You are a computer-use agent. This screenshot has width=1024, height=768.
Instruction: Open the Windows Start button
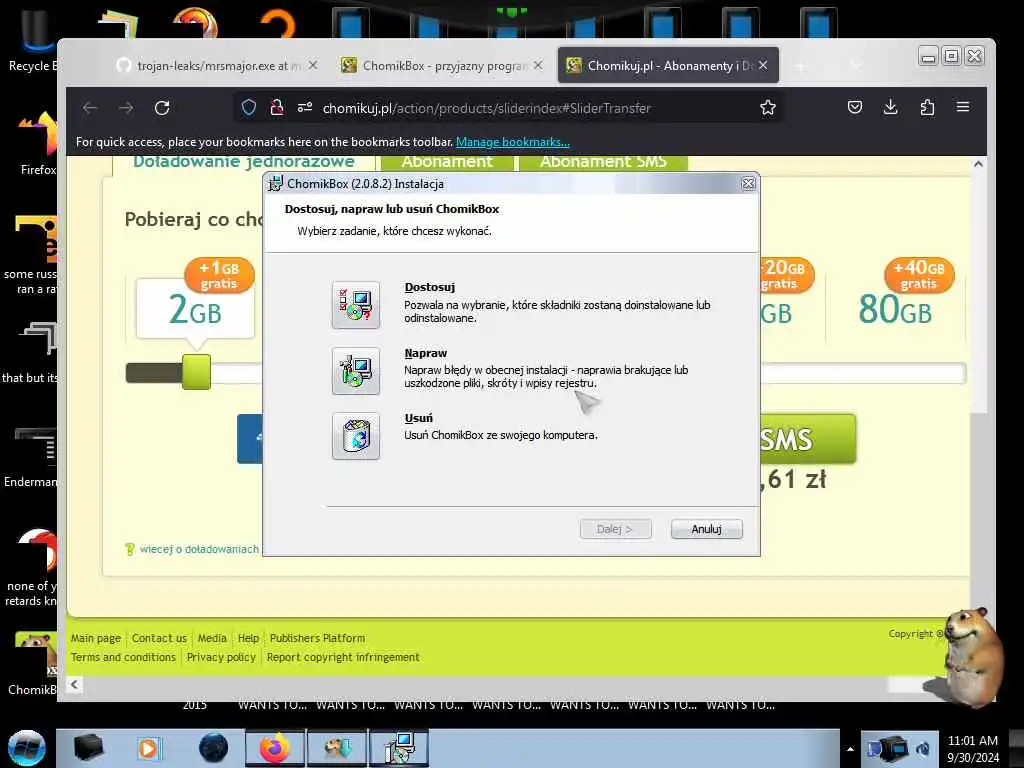point(27,748)
